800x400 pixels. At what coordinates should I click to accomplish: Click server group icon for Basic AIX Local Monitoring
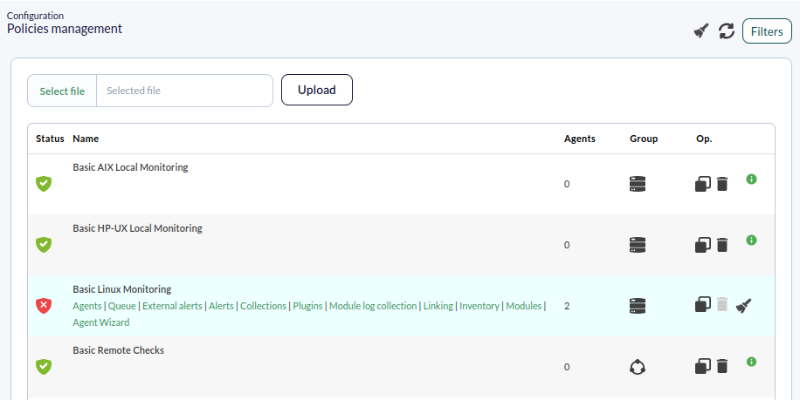637,184
